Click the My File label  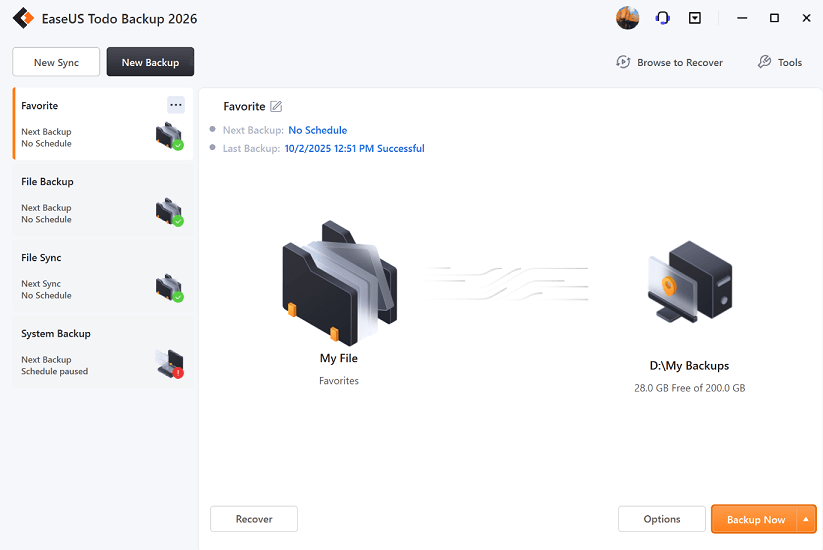339,358
